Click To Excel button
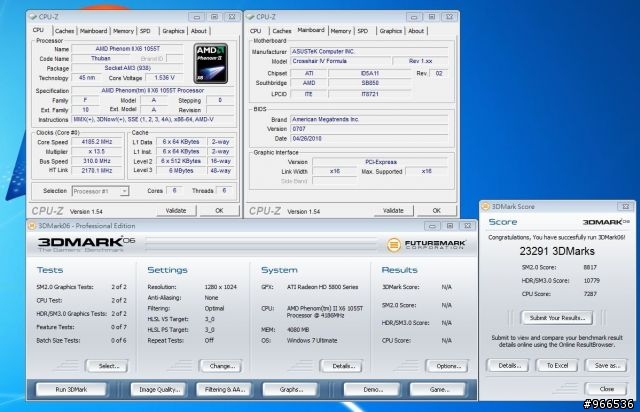The height and width of the screenshot is (412, 640). point(557,365)
